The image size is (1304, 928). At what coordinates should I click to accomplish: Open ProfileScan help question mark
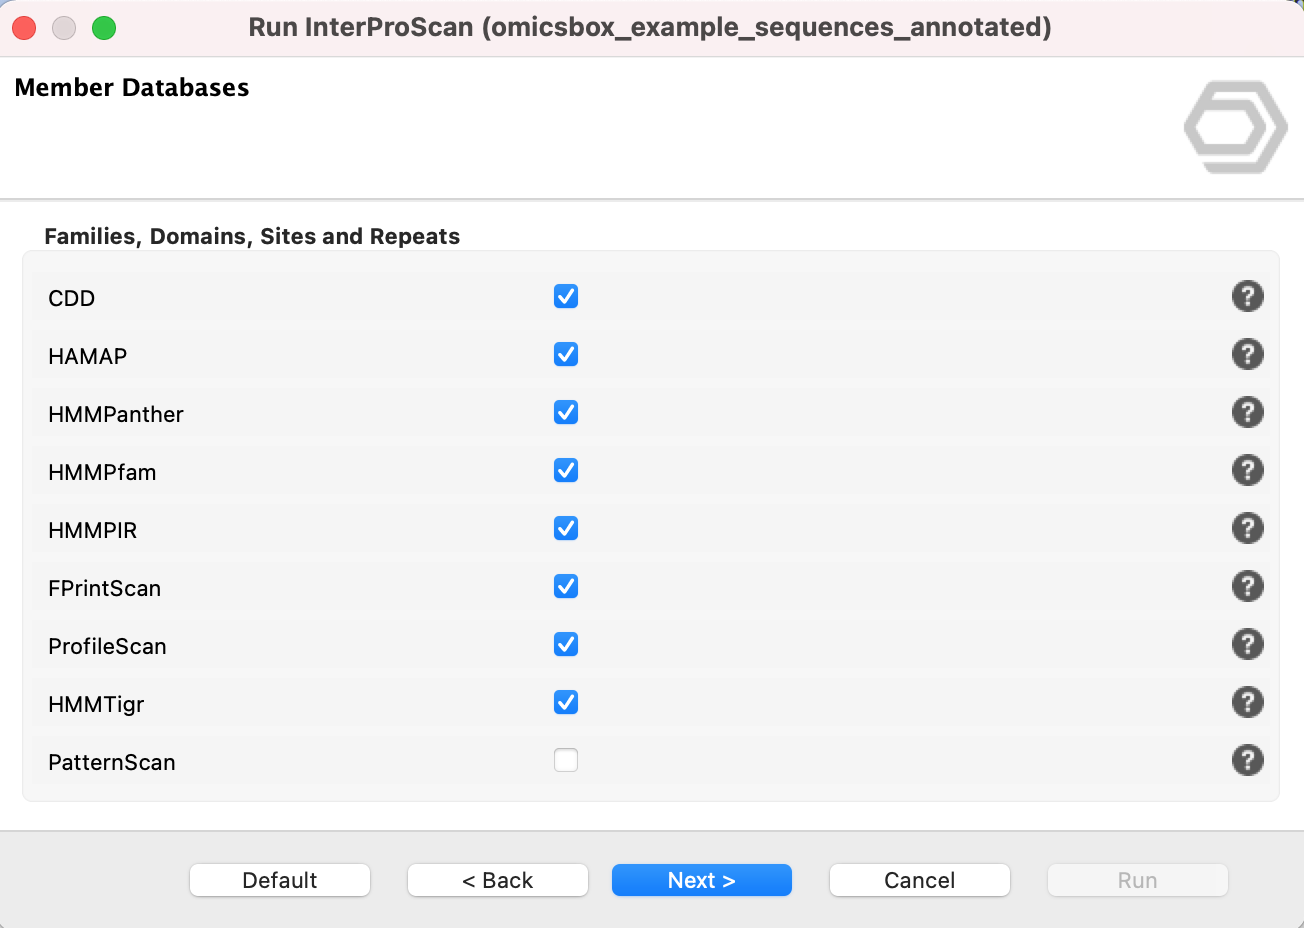pyautogui.click(x=1247, y=645)
